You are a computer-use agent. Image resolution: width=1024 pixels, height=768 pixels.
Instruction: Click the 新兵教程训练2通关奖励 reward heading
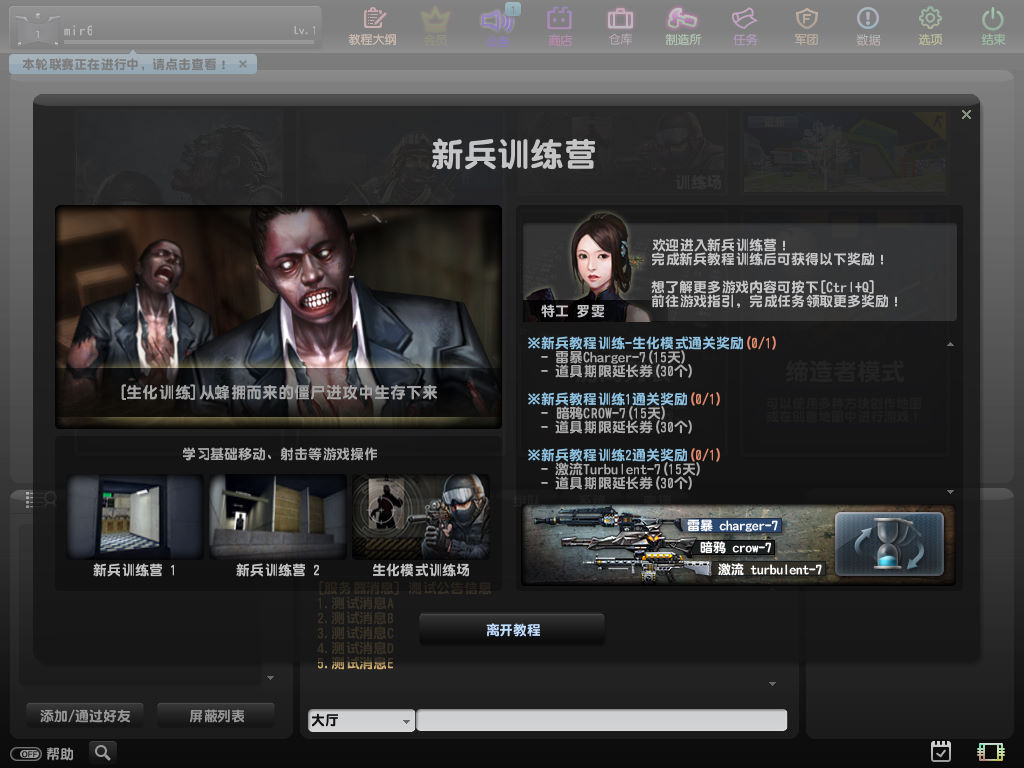624,455
